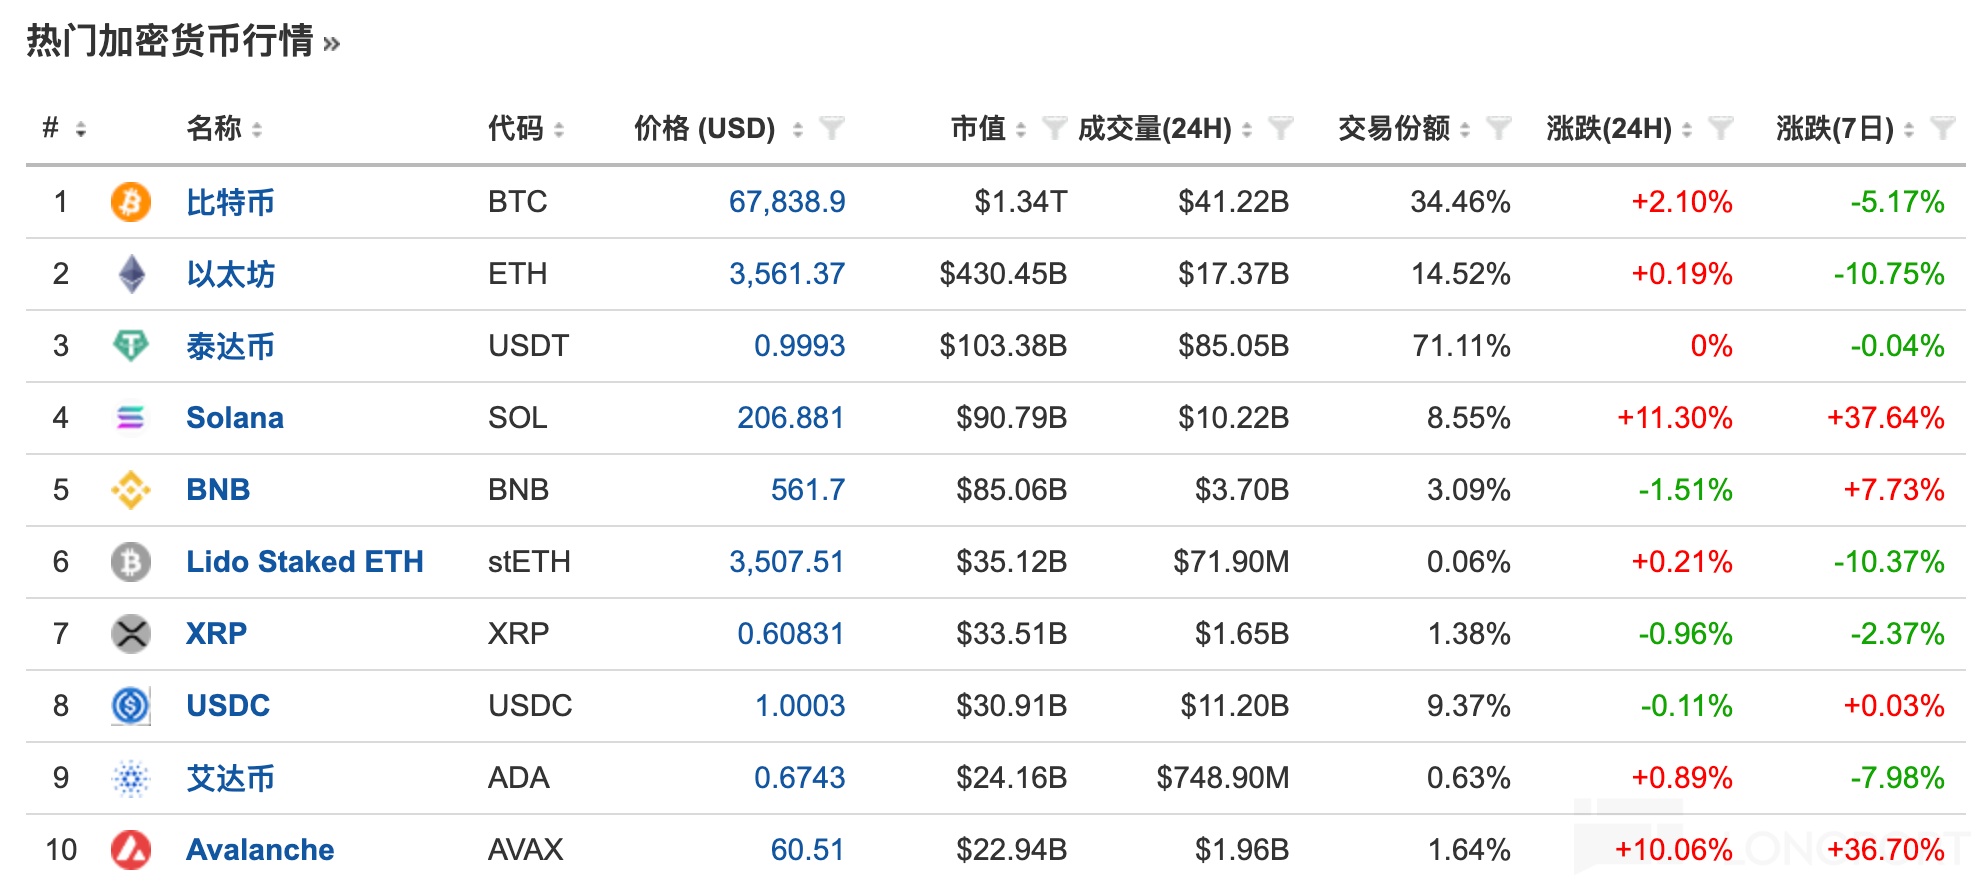This screenshot has width=1986, height=890.
Task: Click the Solana striped logo icon
Action: click(130, 418)
